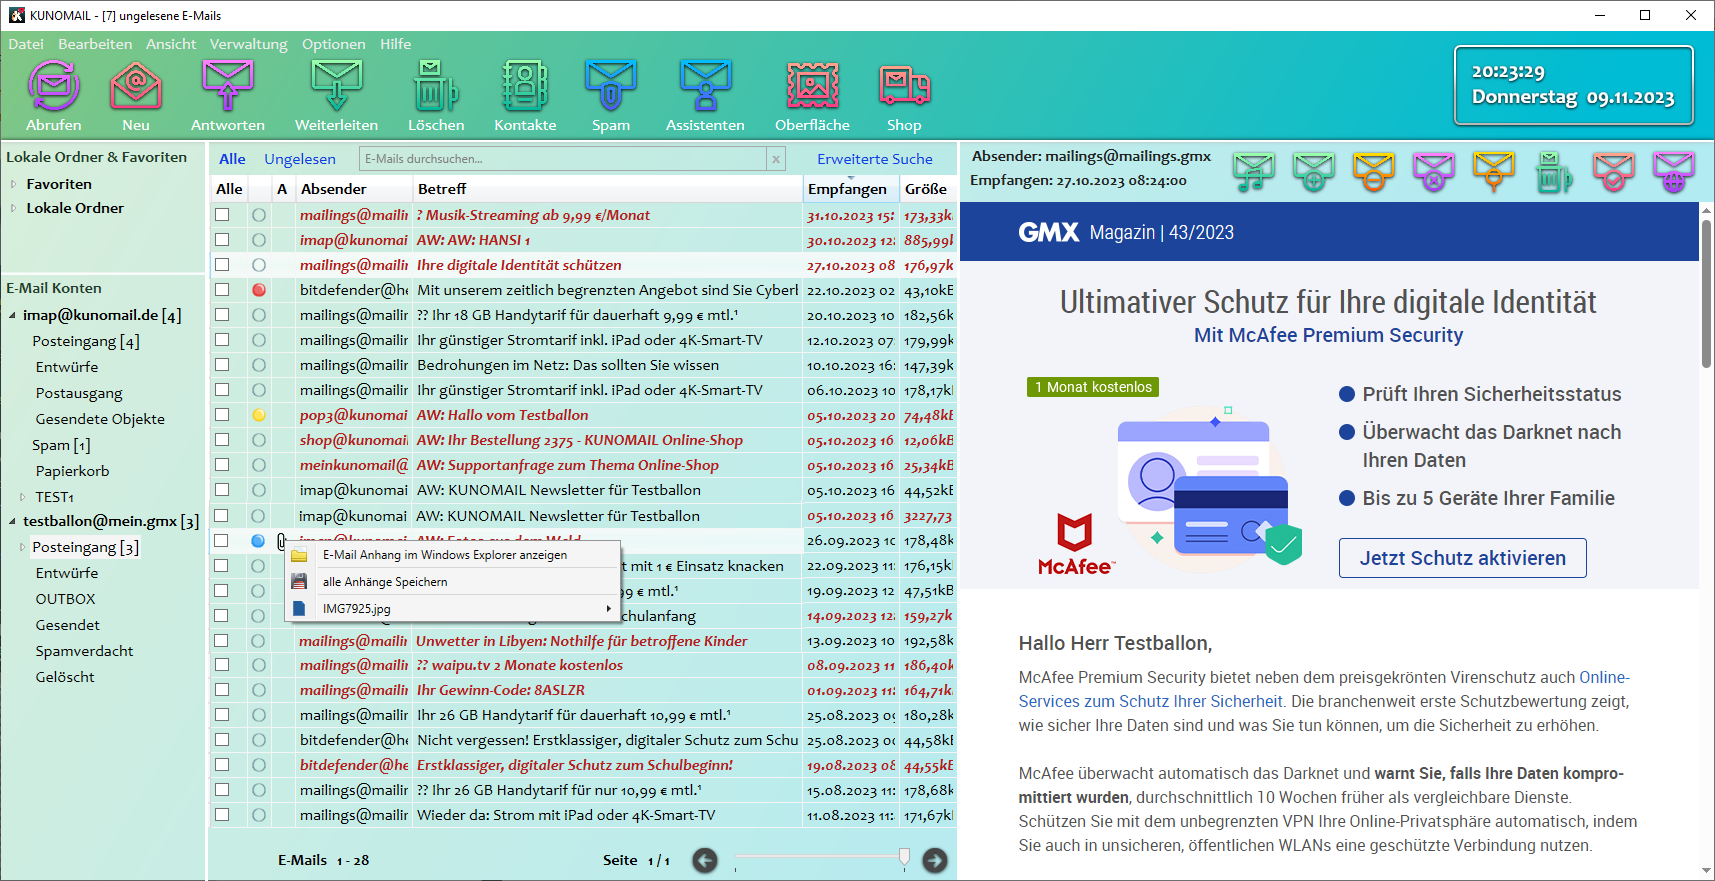The height and width of the screenshot is (881, 1715).
Task: Open Erweiterte Suche
Action: pyautogui.click(x=875, y=159)
